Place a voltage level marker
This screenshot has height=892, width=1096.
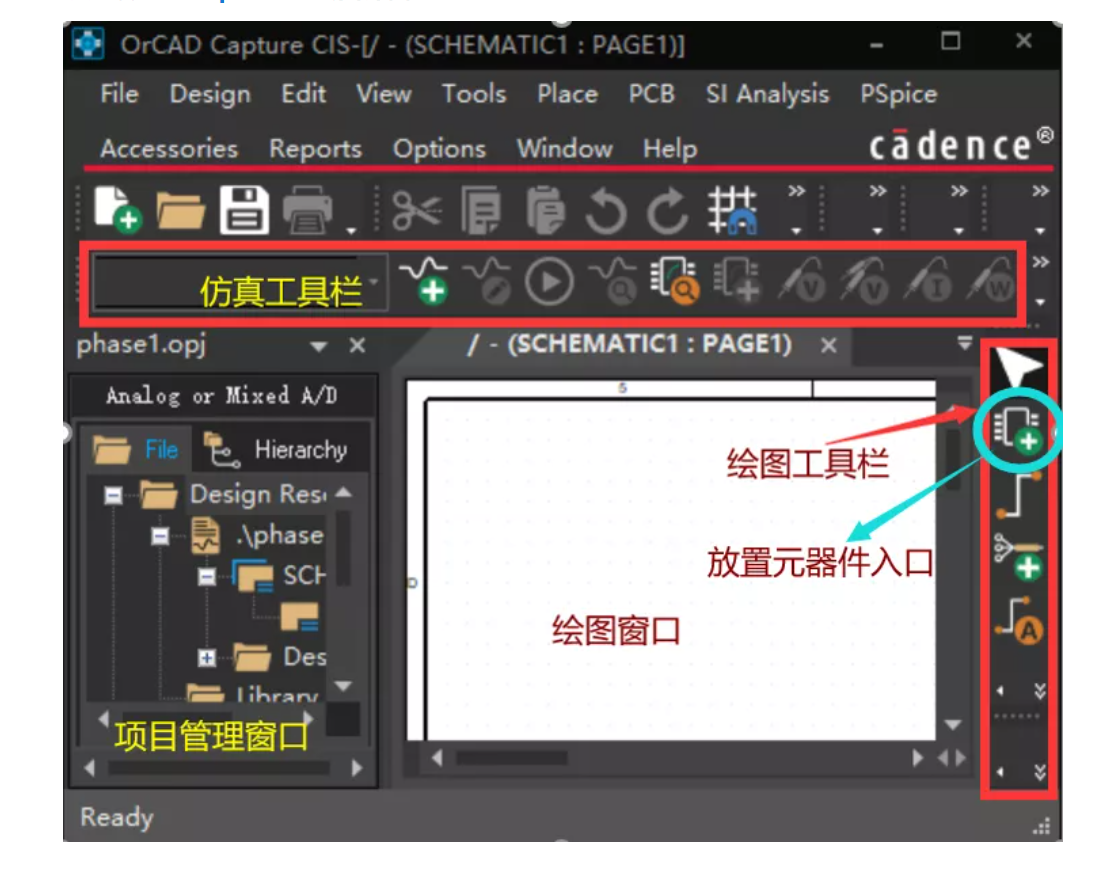pyautogui.click(x=802, y=281)
